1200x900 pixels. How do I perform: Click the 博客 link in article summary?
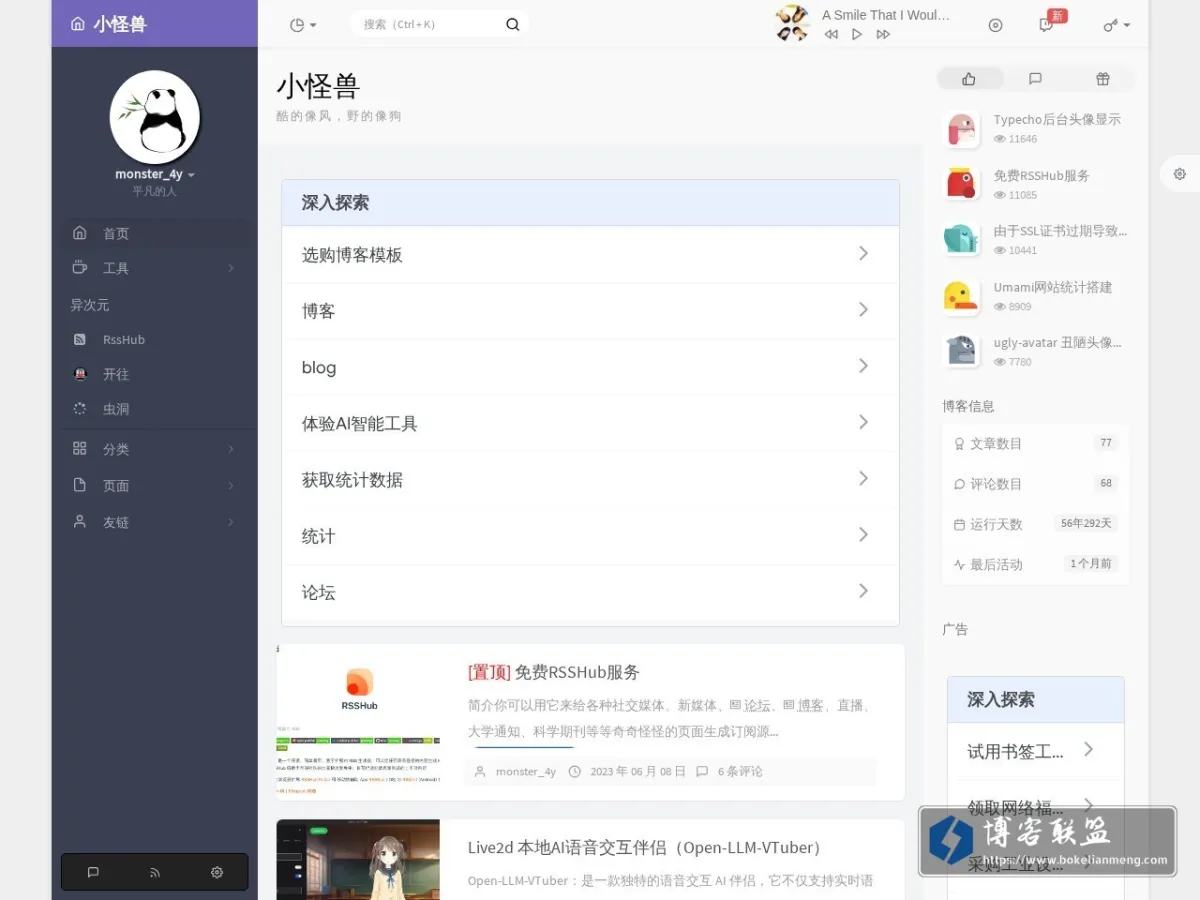[810, 705]
